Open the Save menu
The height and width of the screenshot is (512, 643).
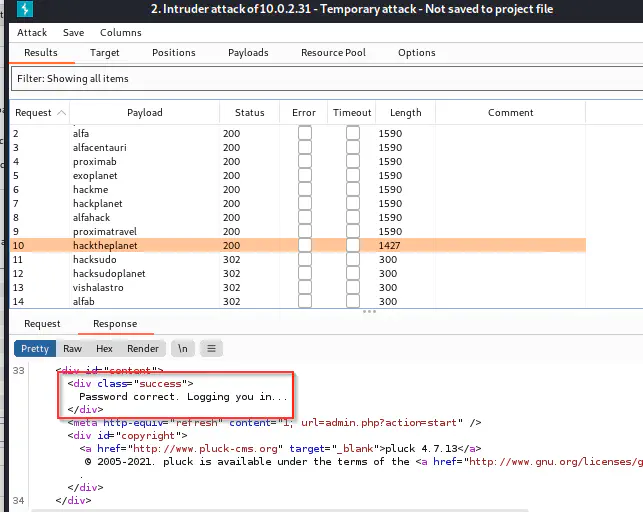click(x=74, y=33)
